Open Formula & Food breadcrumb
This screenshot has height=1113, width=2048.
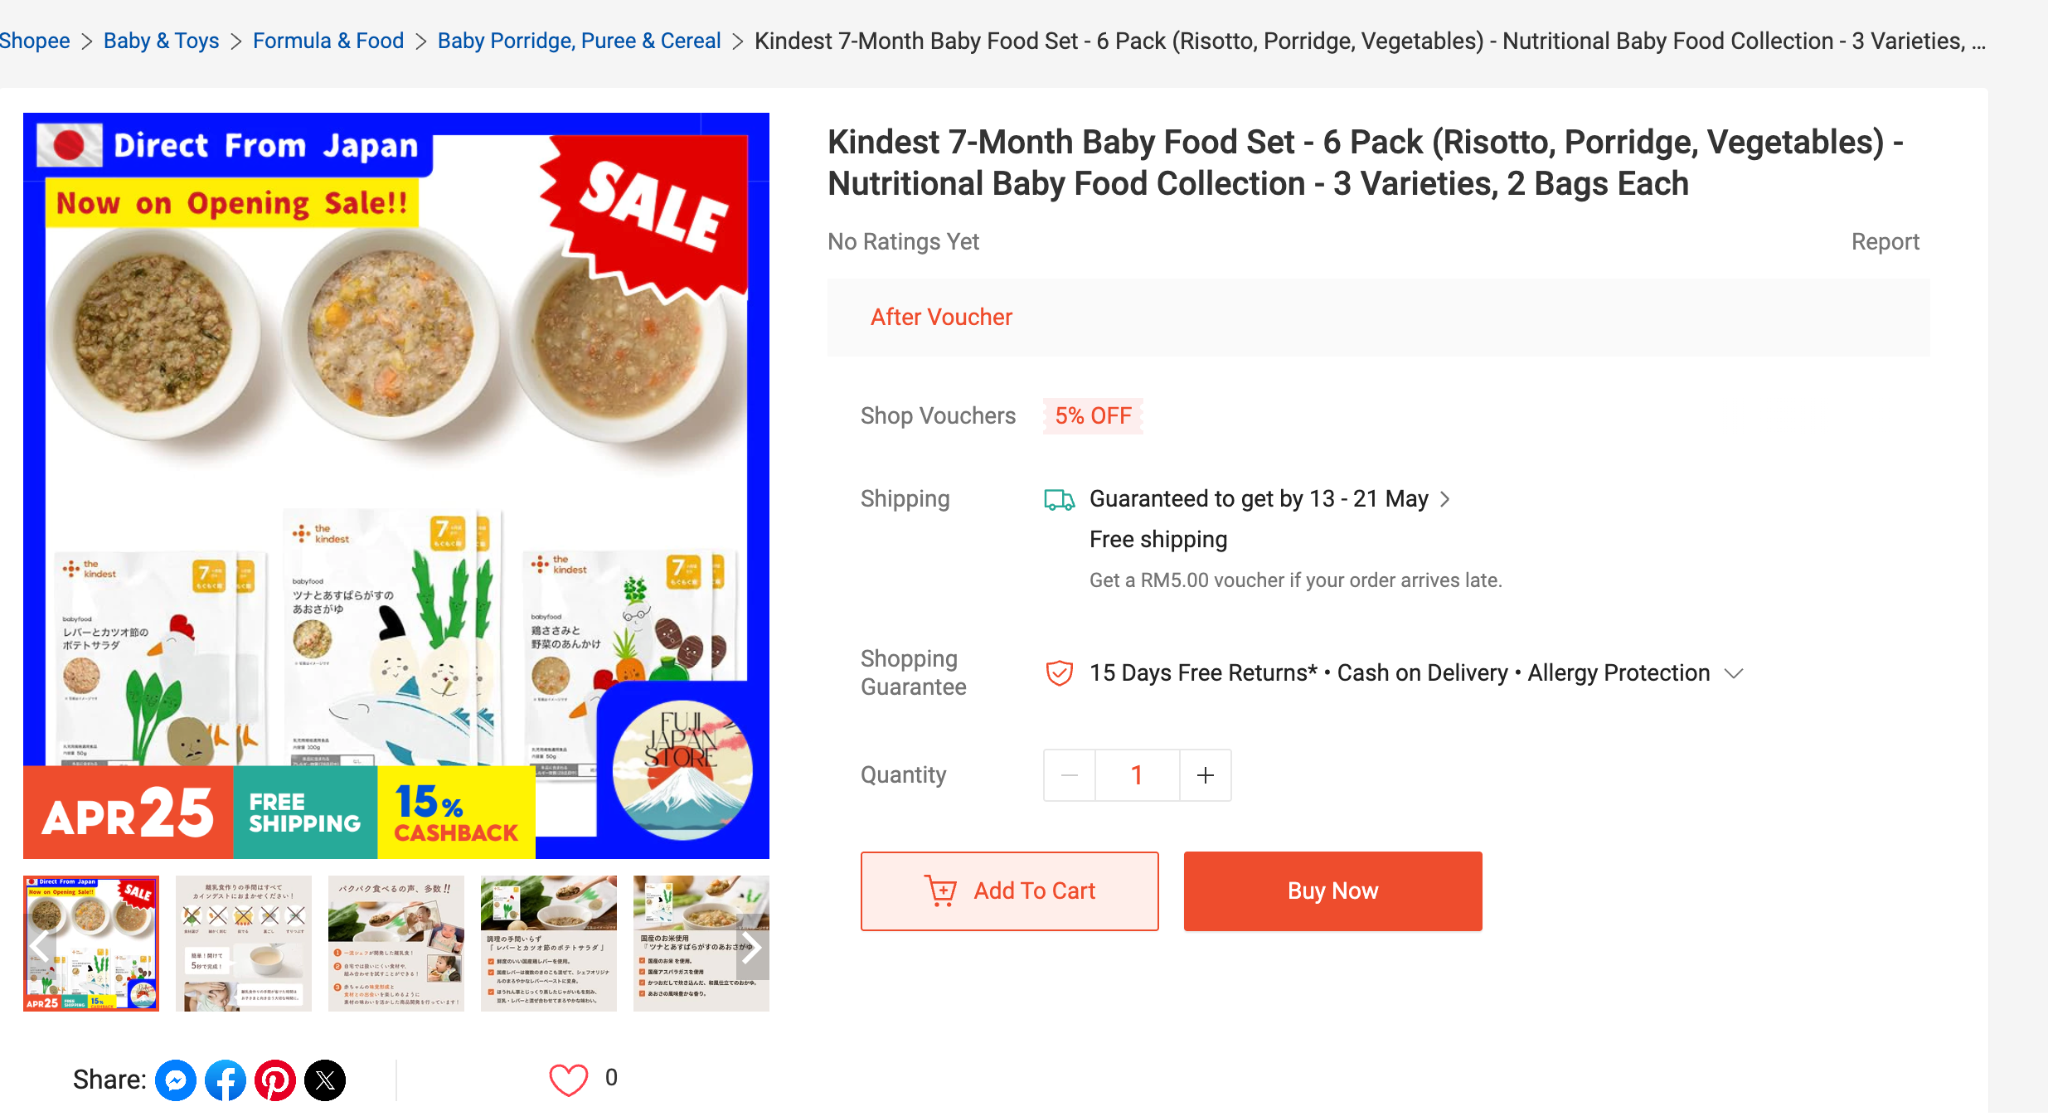[x=328, y=41]
